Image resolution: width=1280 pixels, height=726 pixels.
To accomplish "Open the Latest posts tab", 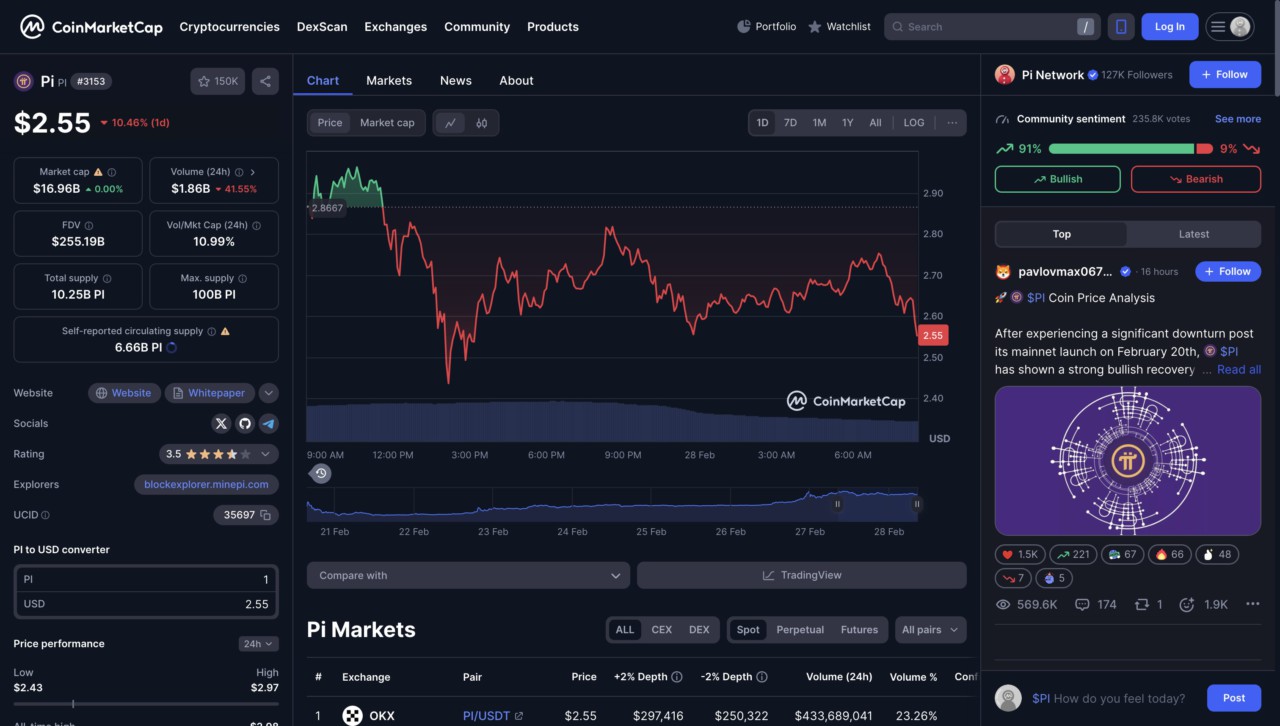I will click(x=1193, y=234).
